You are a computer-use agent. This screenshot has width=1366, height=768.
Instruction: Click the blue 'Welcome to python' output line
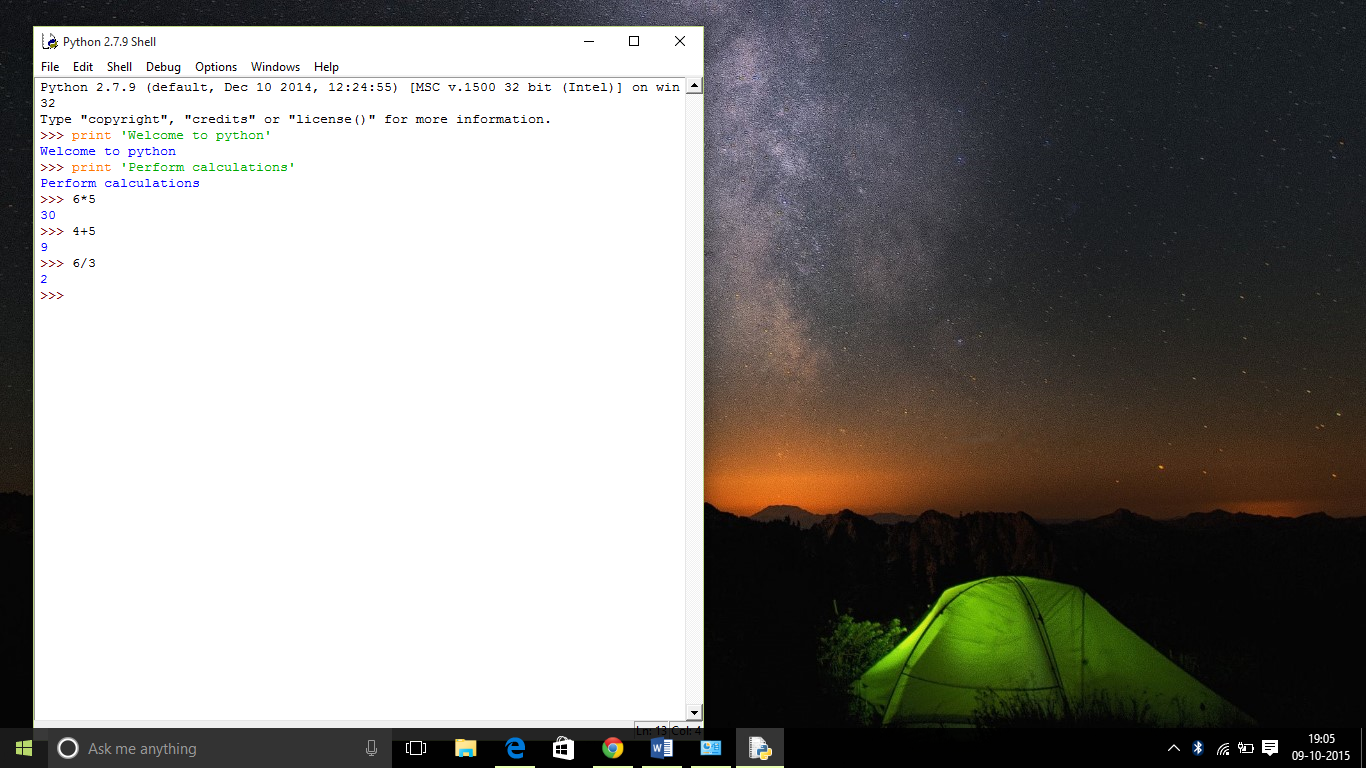click(108, 151)
